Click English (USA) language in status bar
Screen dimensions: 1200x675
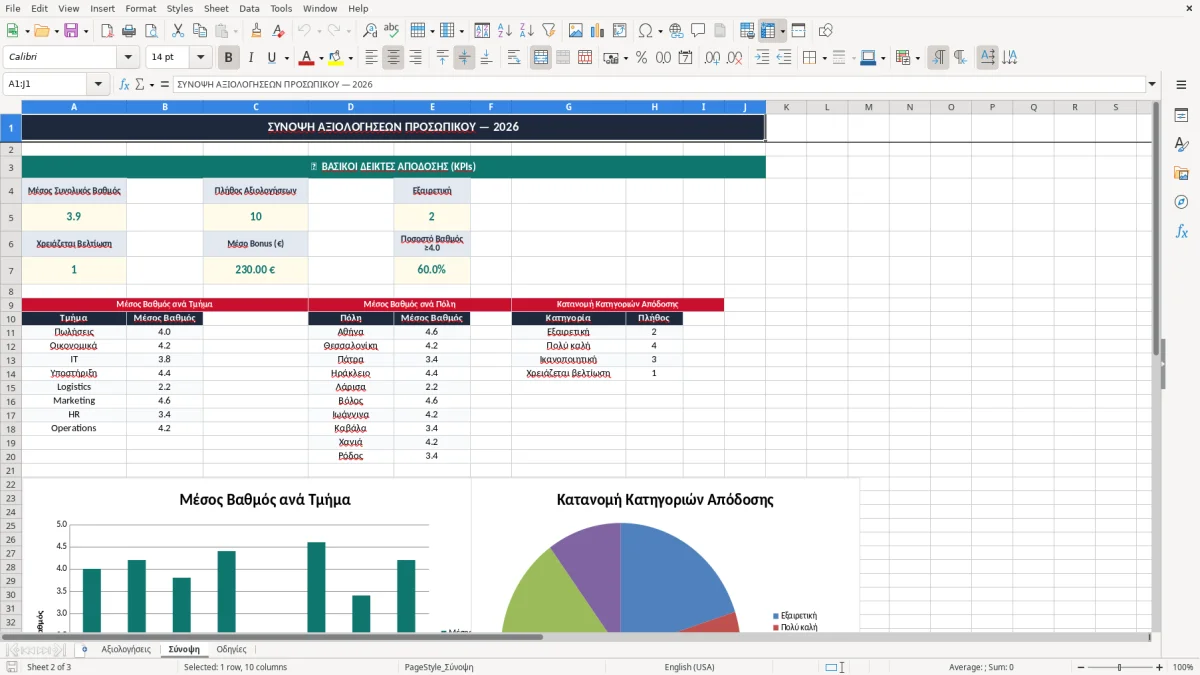point(689,667)
